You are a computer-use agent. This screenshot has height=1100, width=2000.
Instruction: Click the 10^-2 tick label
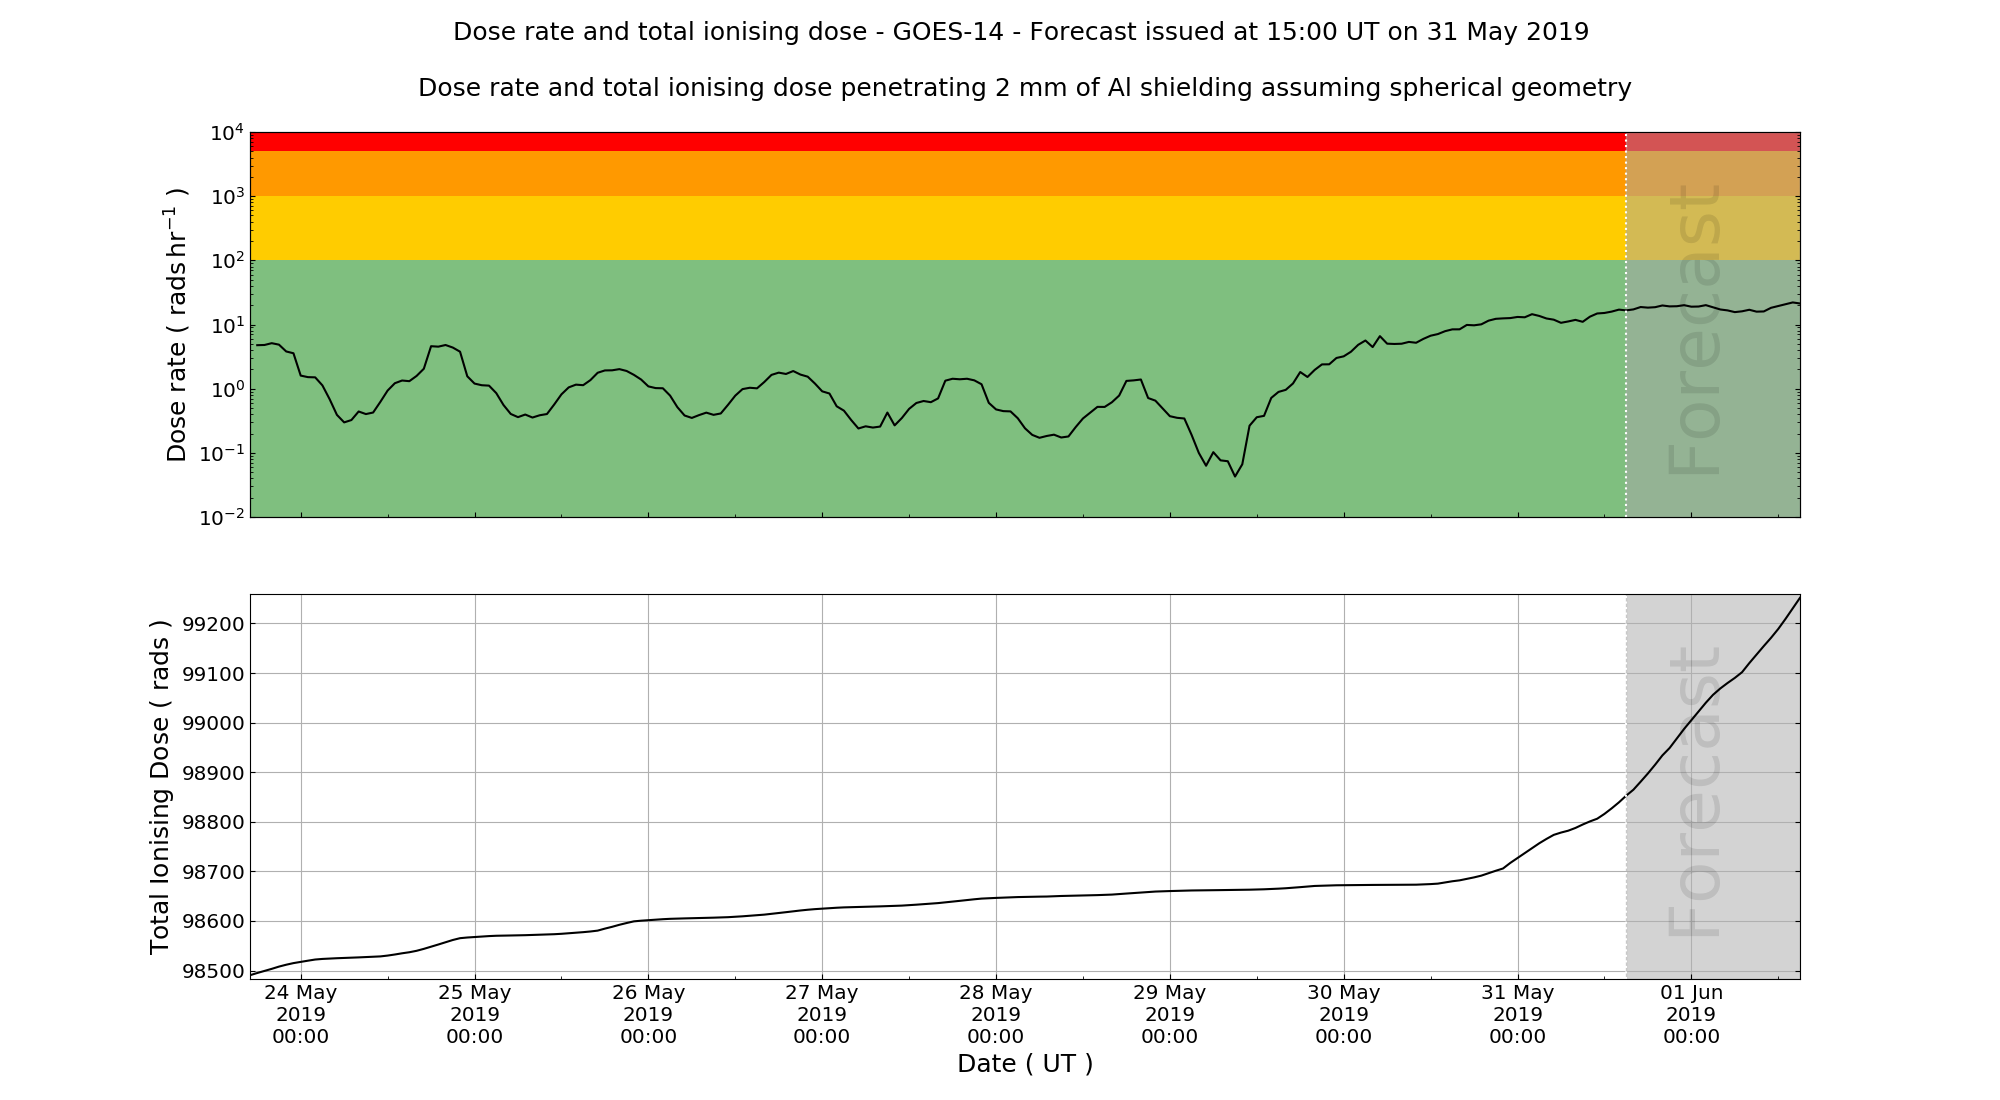point(222,517)
